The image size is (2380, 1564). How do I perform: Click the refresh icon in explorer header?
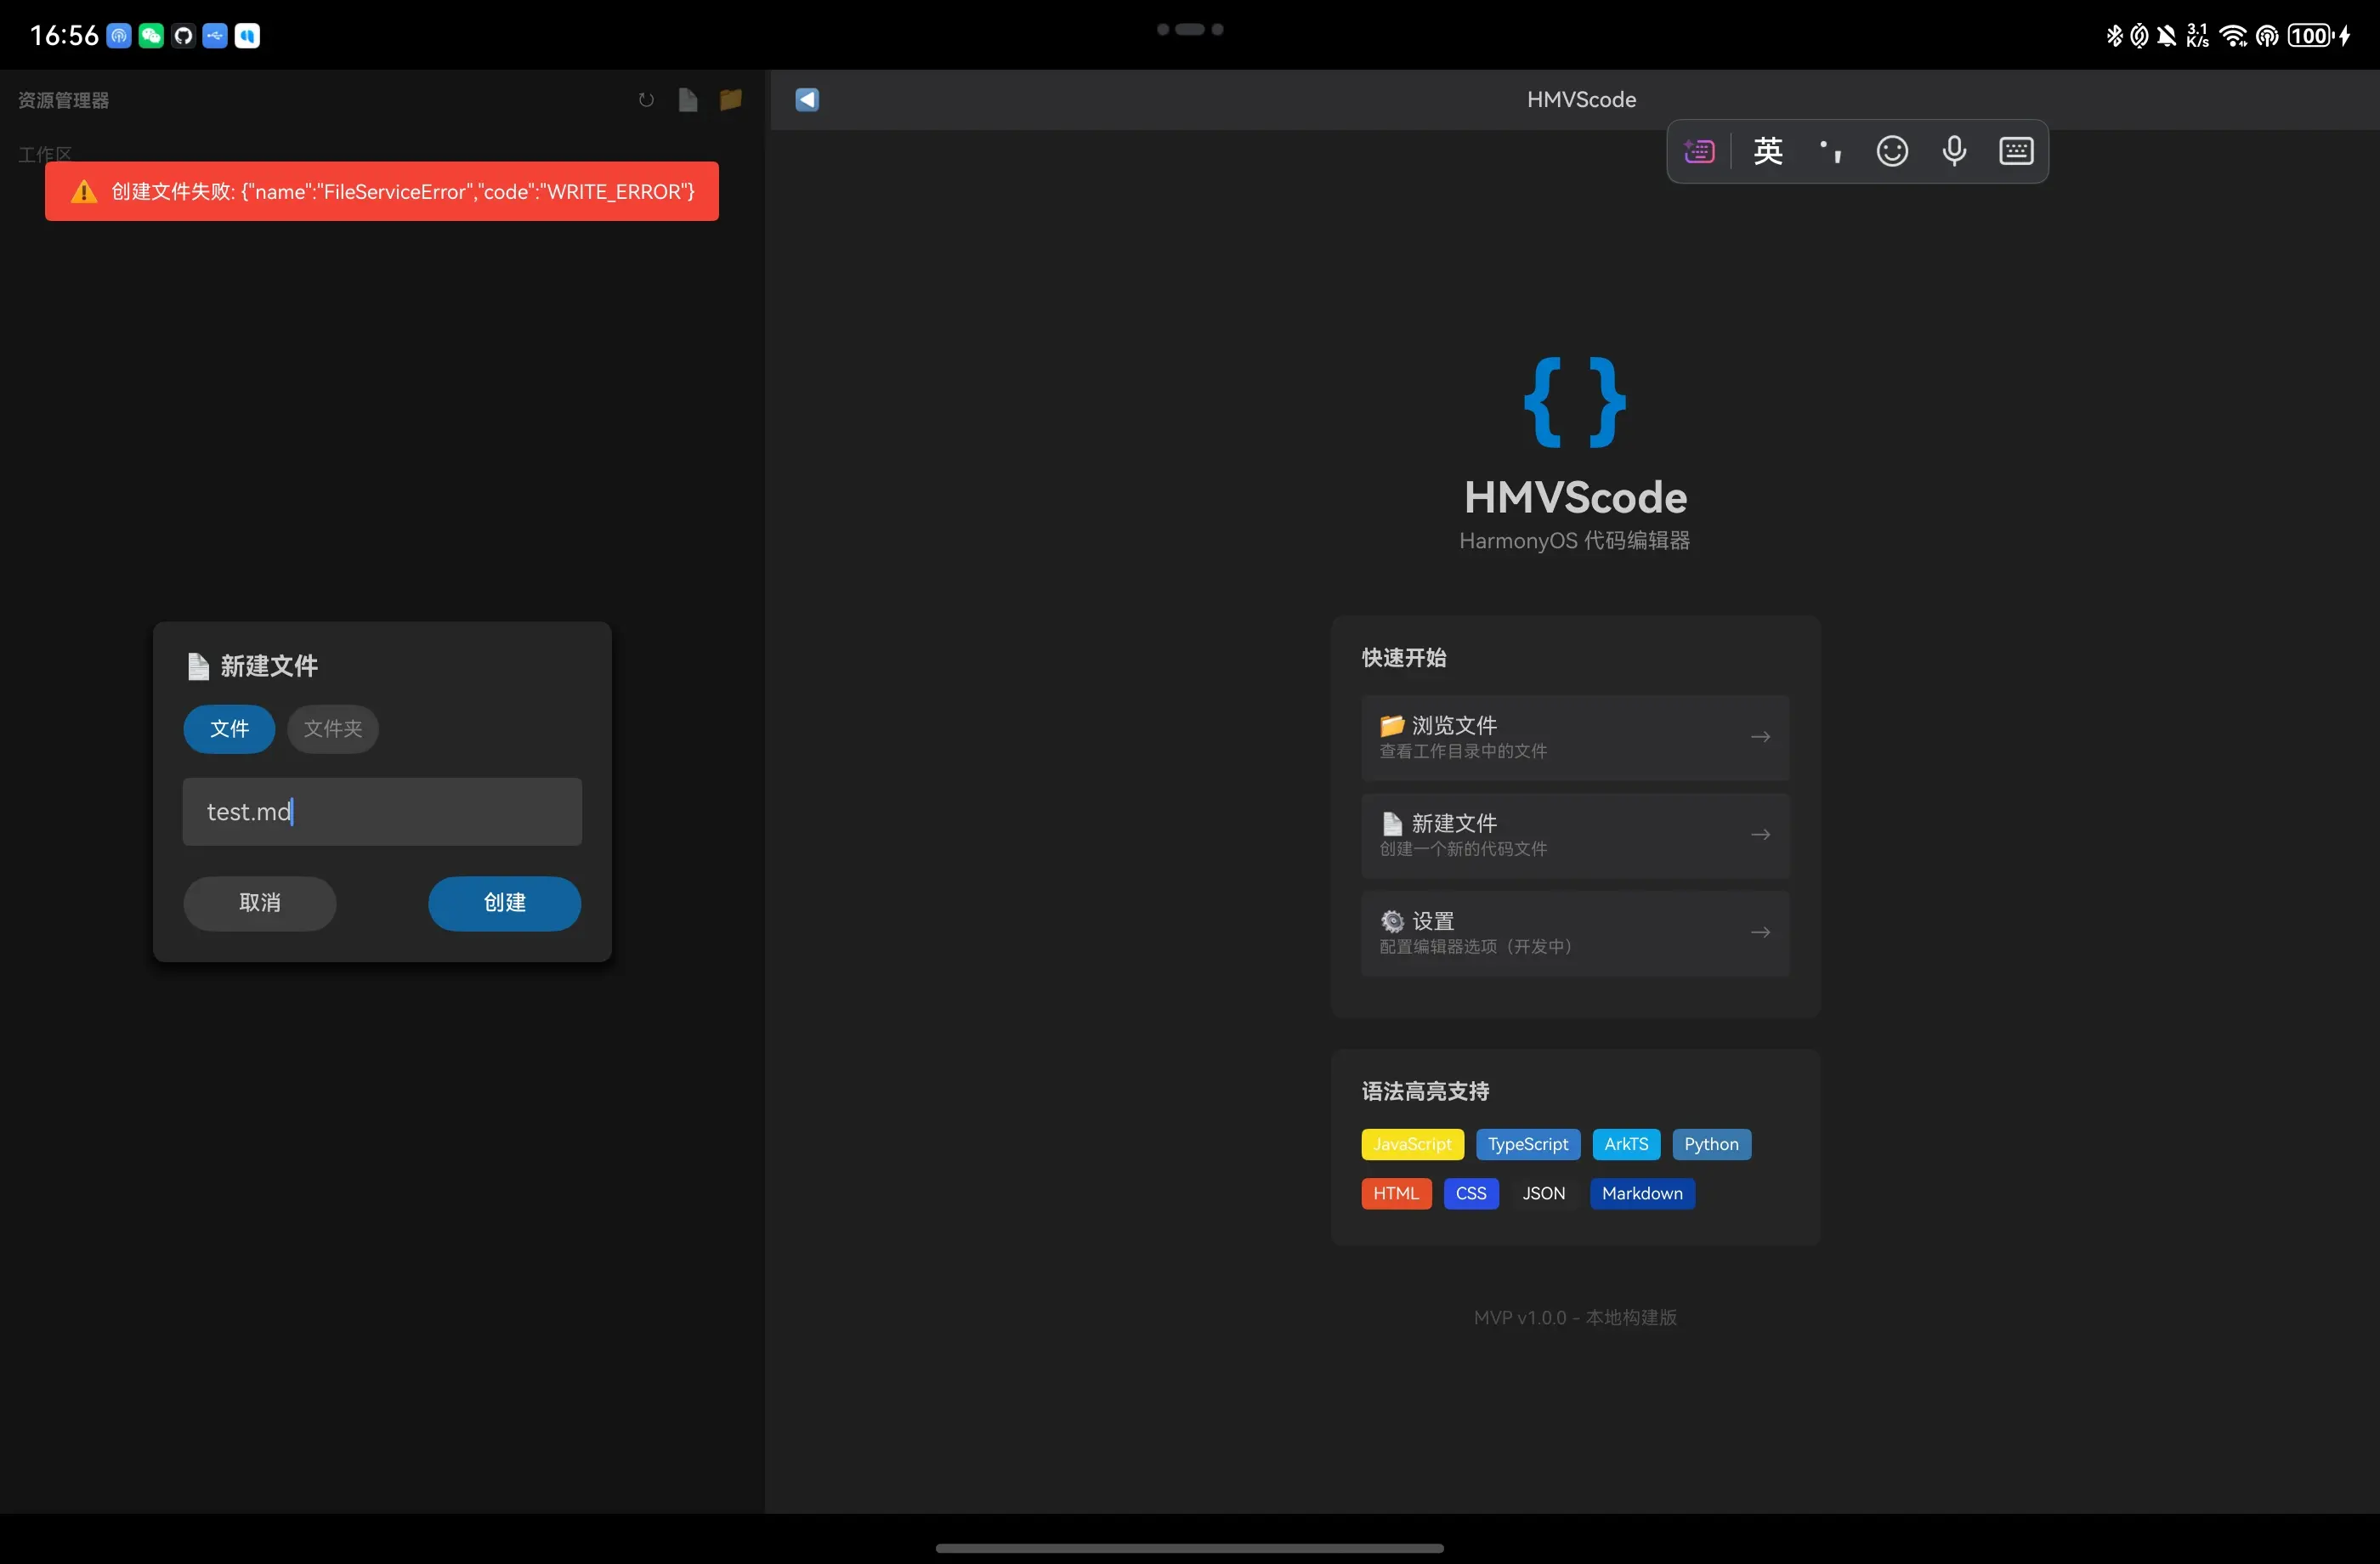pos(646,100)
